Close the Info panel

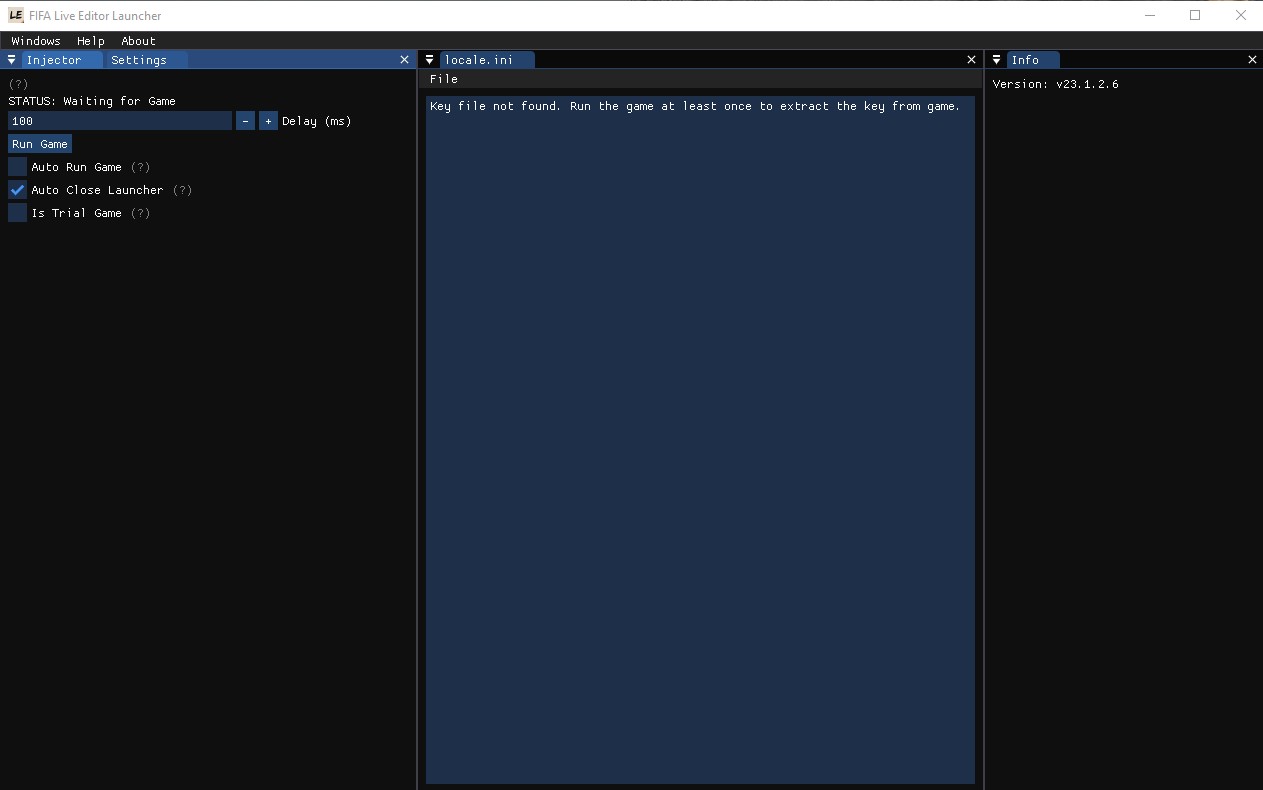[1252, 60]
